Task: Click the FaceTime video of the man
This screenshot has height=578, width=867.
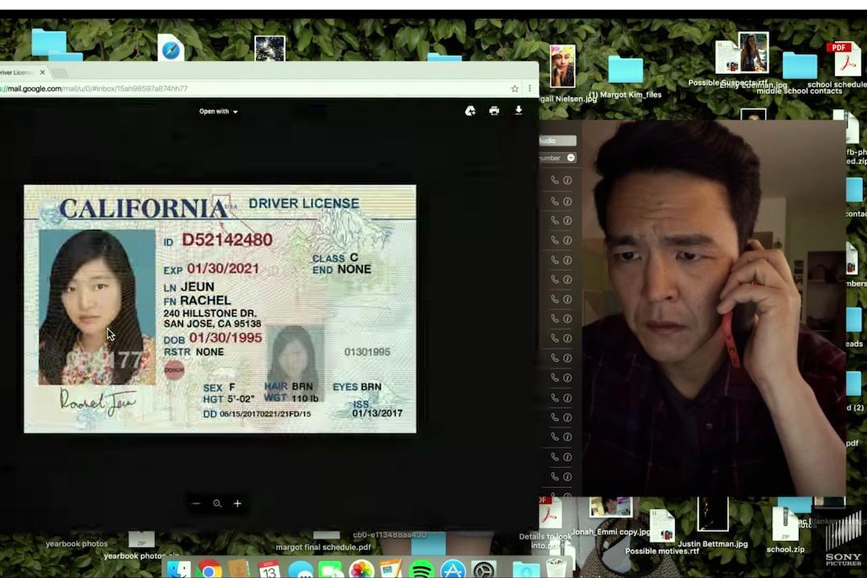Action: click(713, 308)
